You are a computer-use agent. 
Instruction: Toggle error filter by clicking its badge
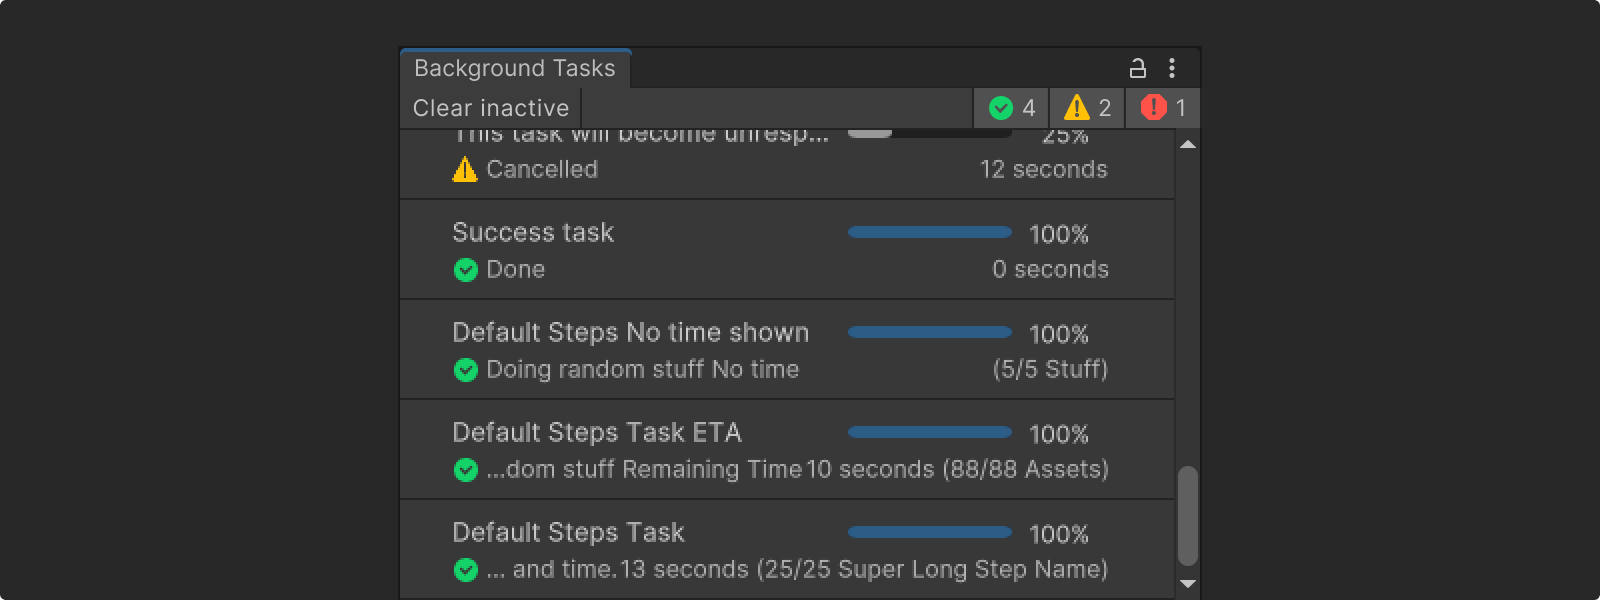[1162, 108]
